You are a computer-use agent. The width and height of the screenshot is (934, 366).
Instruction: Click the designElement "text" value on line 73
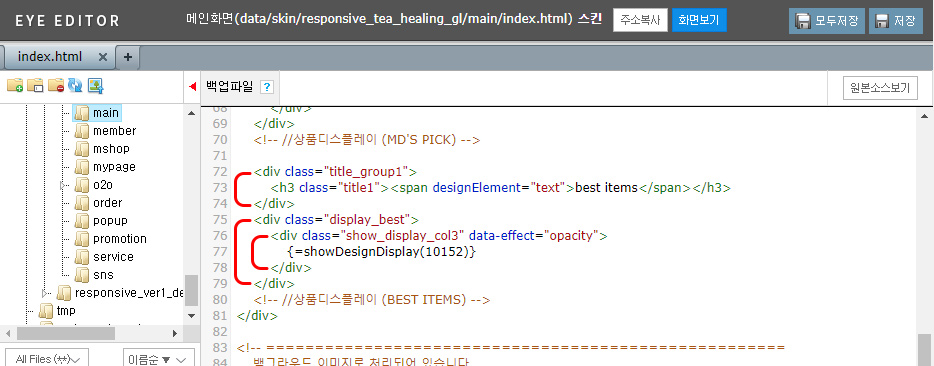[x=547, y=188]
